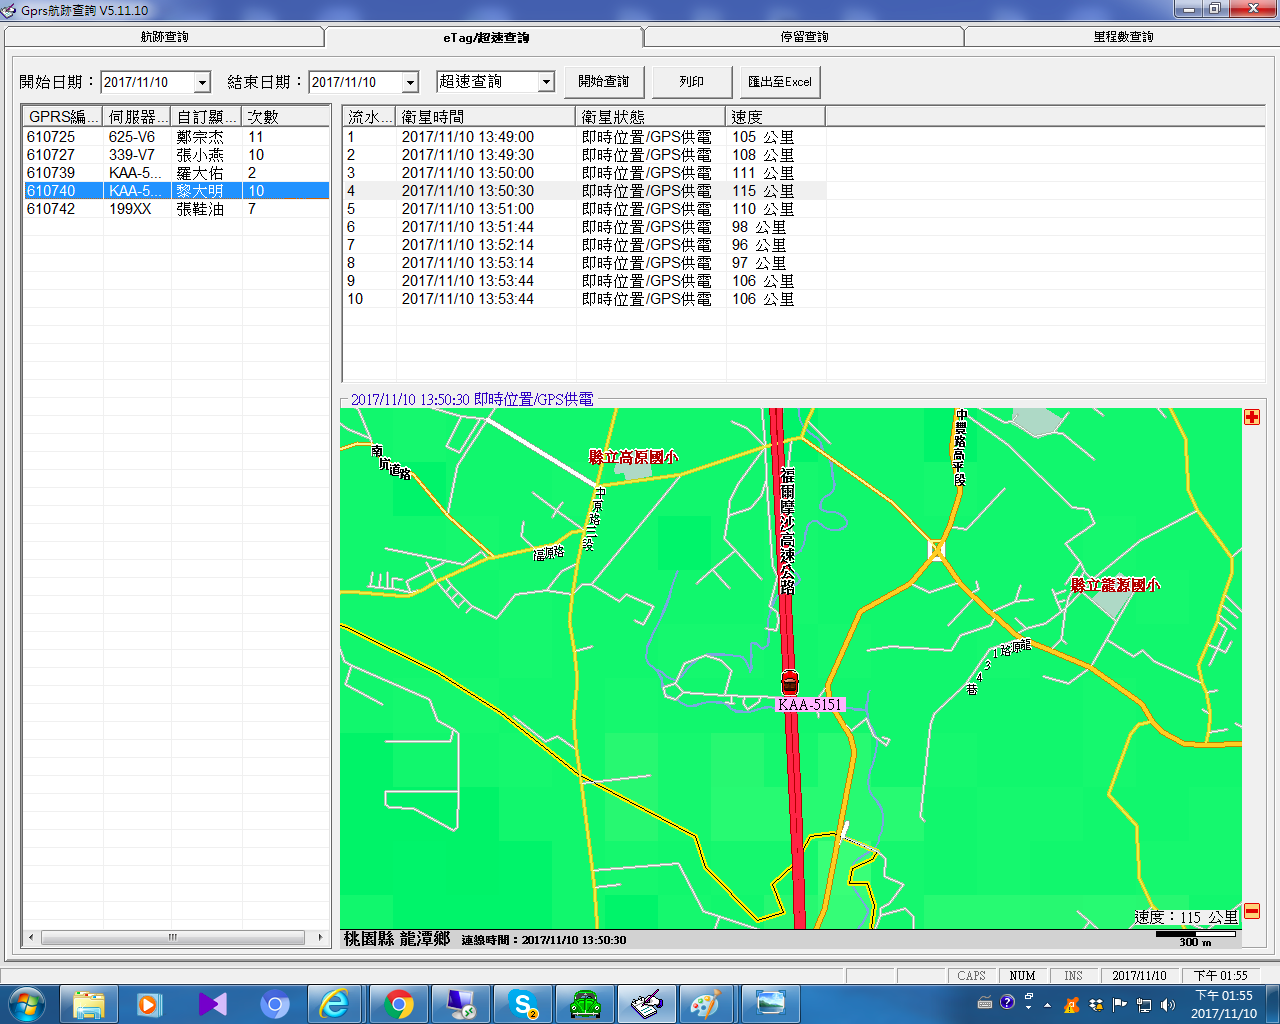Switch to the green car GPS app in the taskbar
Image resolution: width=1280 pixels, height=1024 pixels.
coord(585,1004)
